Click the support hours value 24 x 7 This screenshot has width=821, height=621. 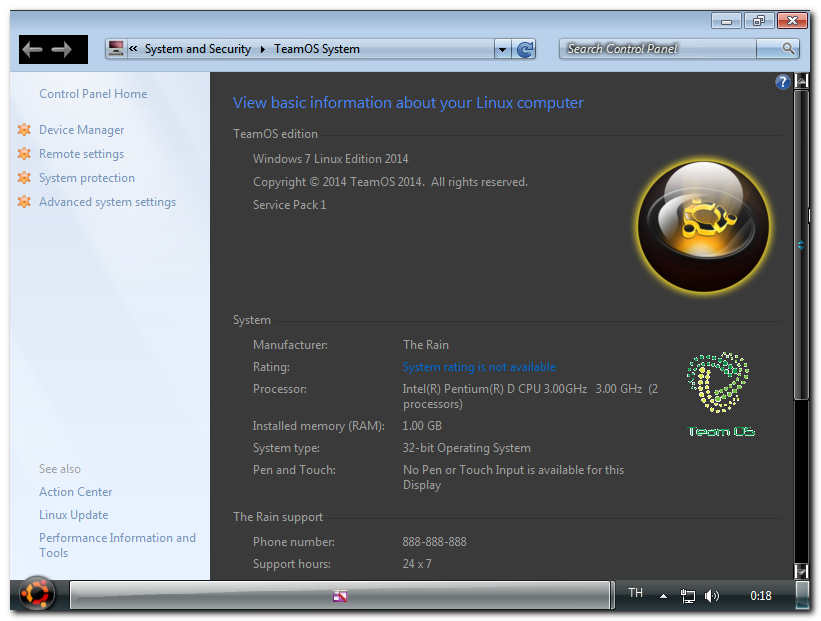coord(417,564)
